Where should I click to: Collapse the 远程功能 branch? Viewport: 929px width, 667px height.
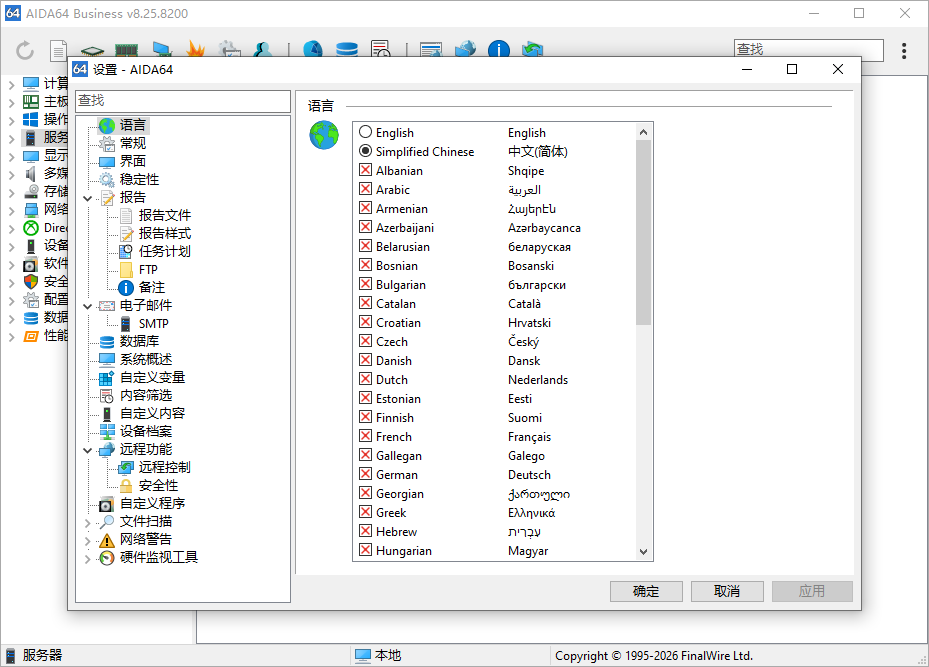click(88, 449)
